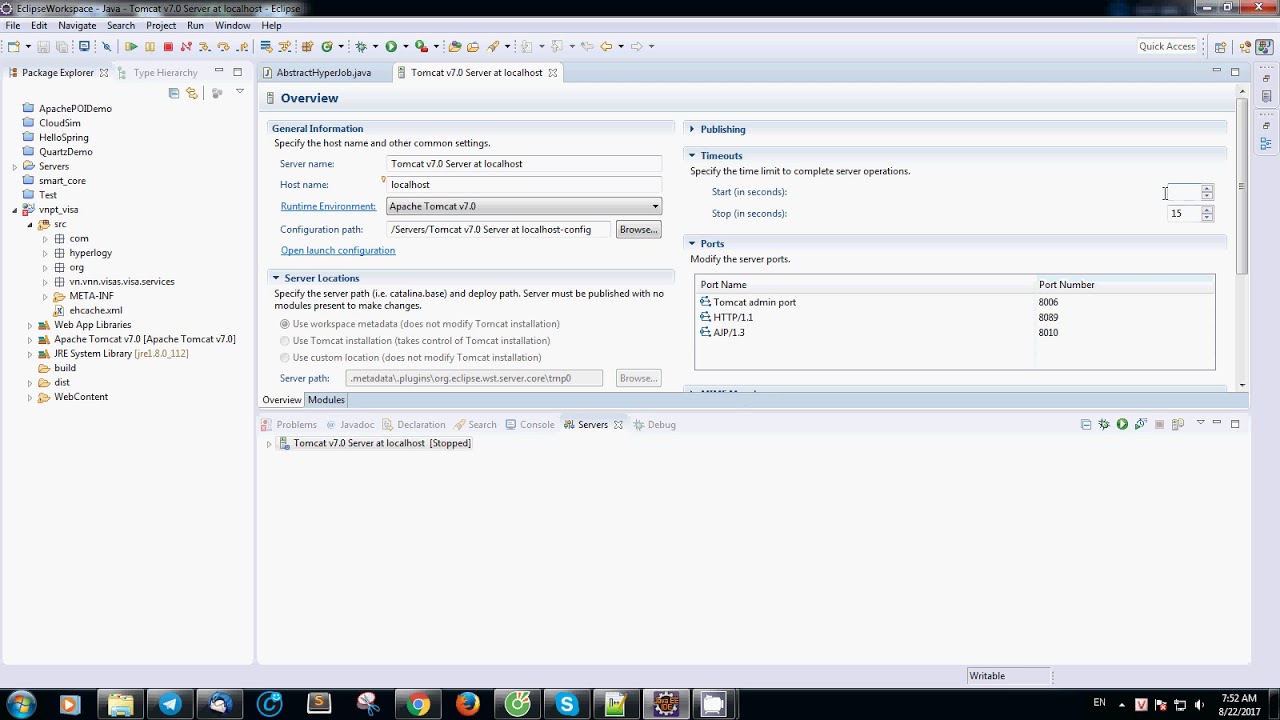This screenshot has width=1280, height=720.
Task: Click the Debug bug icon in the main toolbar
Action: coord(362,46)
